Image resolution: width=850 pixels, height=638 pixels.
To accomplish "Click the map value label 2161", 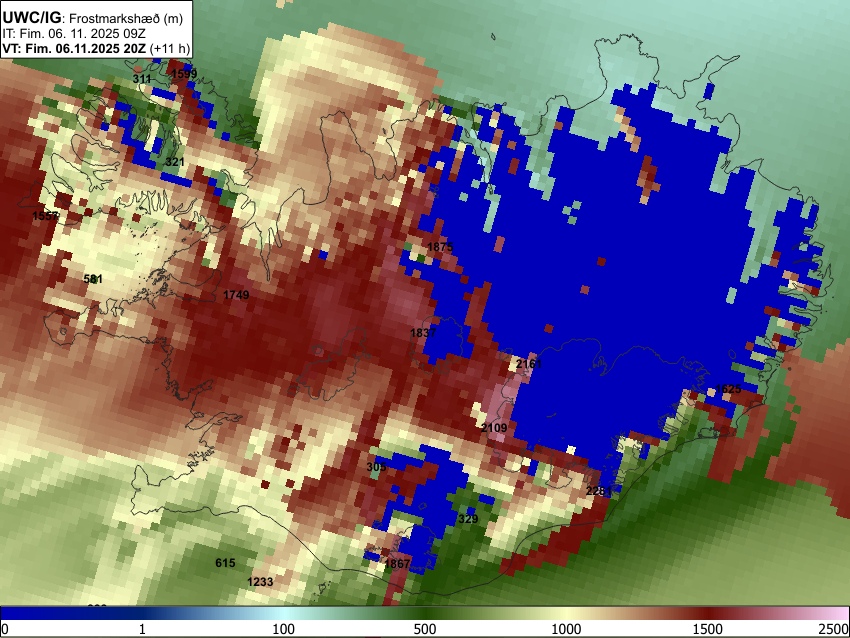I will point(529,363).
